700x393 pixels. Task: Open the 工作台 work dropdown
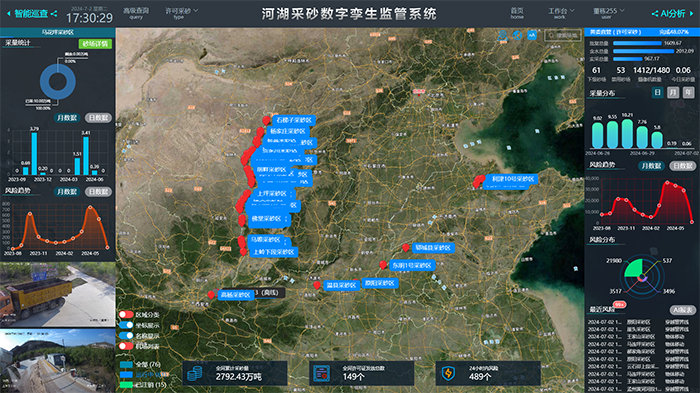coord(561,13)
